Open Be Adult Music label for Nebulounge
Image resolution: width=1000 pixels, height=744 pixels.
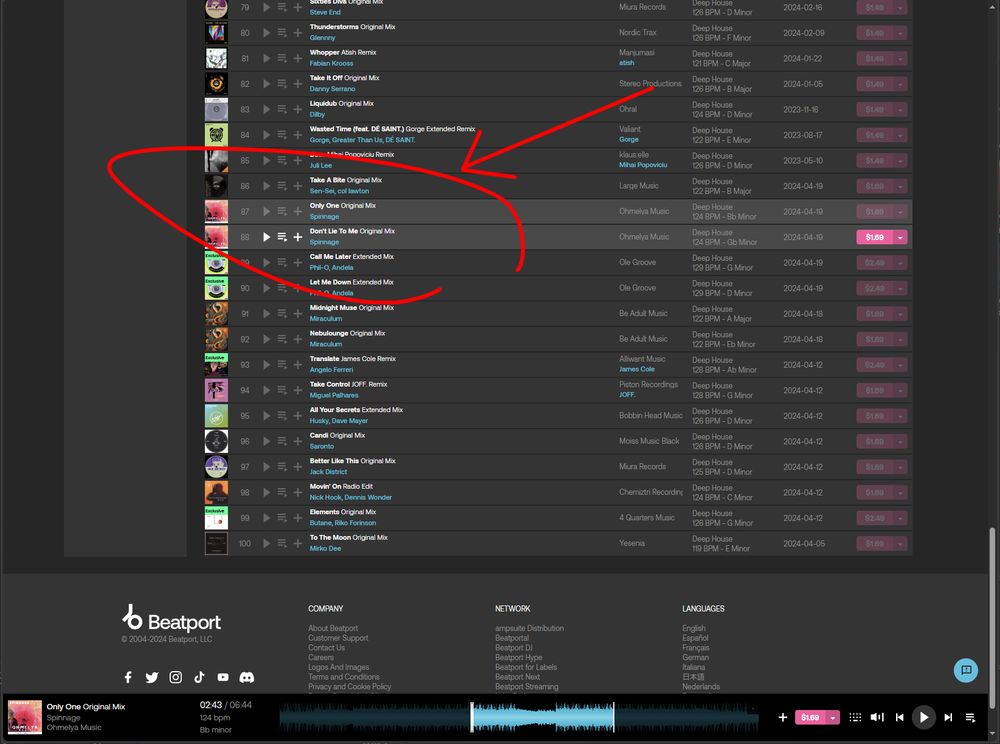click(x=643, y=339)
